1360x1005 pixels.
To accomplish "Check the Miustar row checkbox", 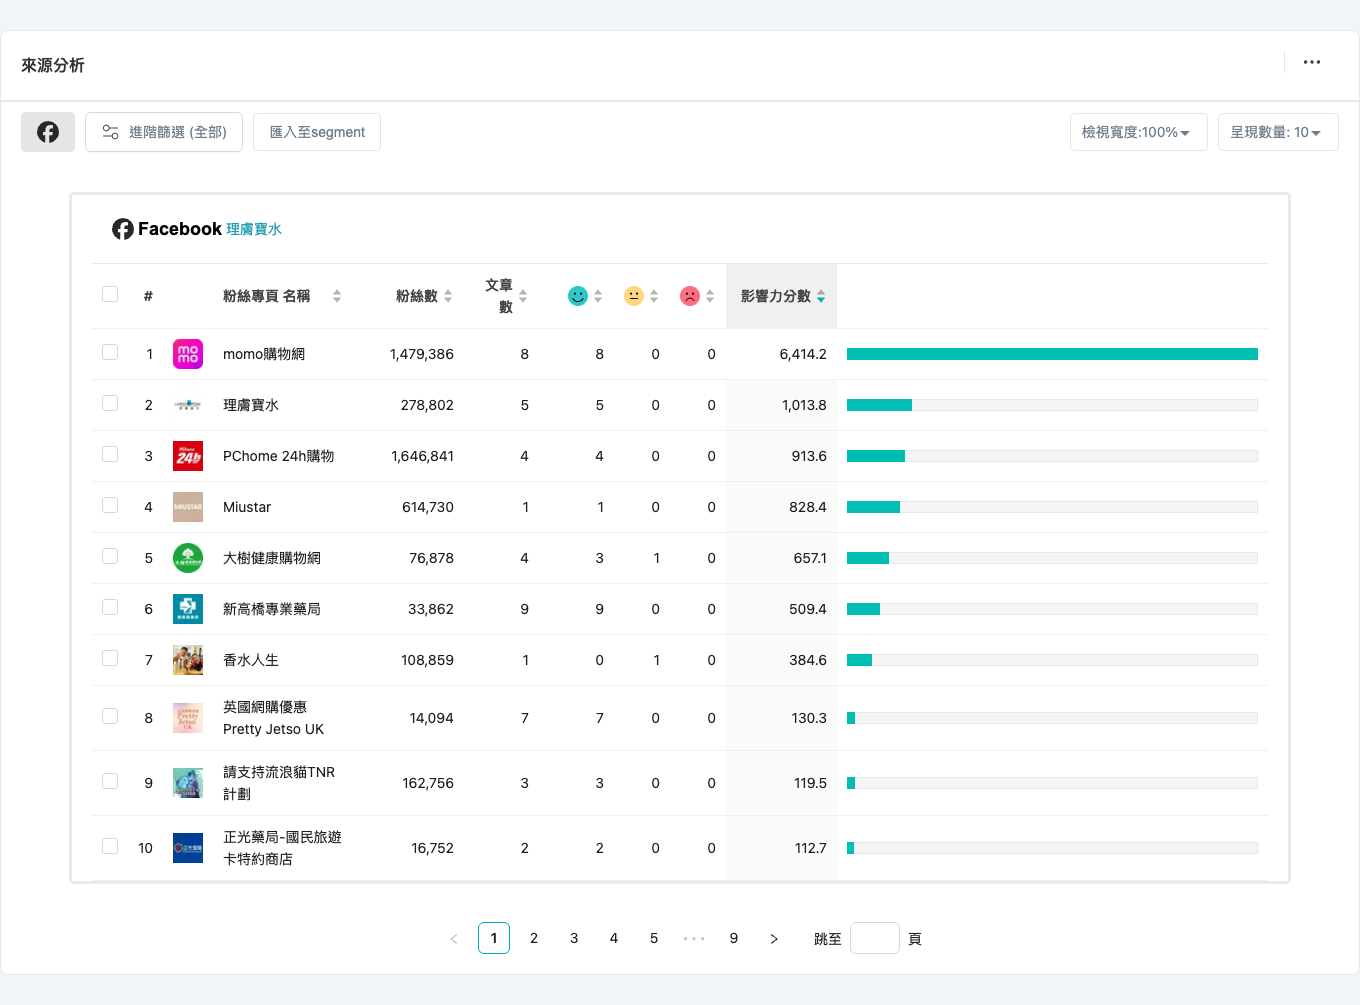I will click(110, 505).
